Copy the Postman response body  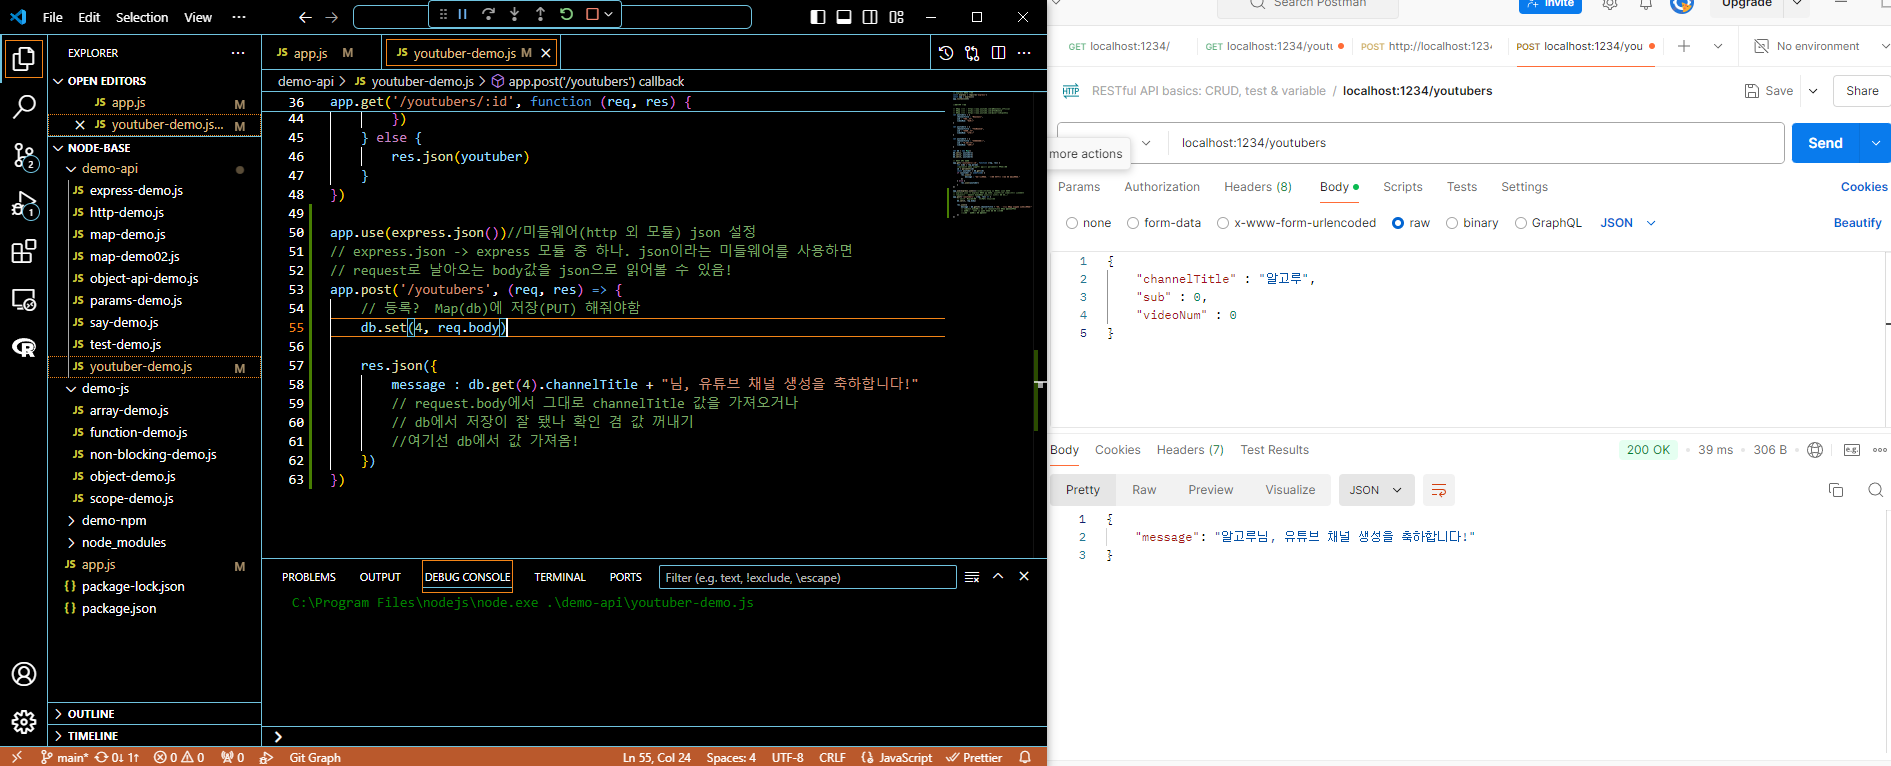pos(1836,490)
